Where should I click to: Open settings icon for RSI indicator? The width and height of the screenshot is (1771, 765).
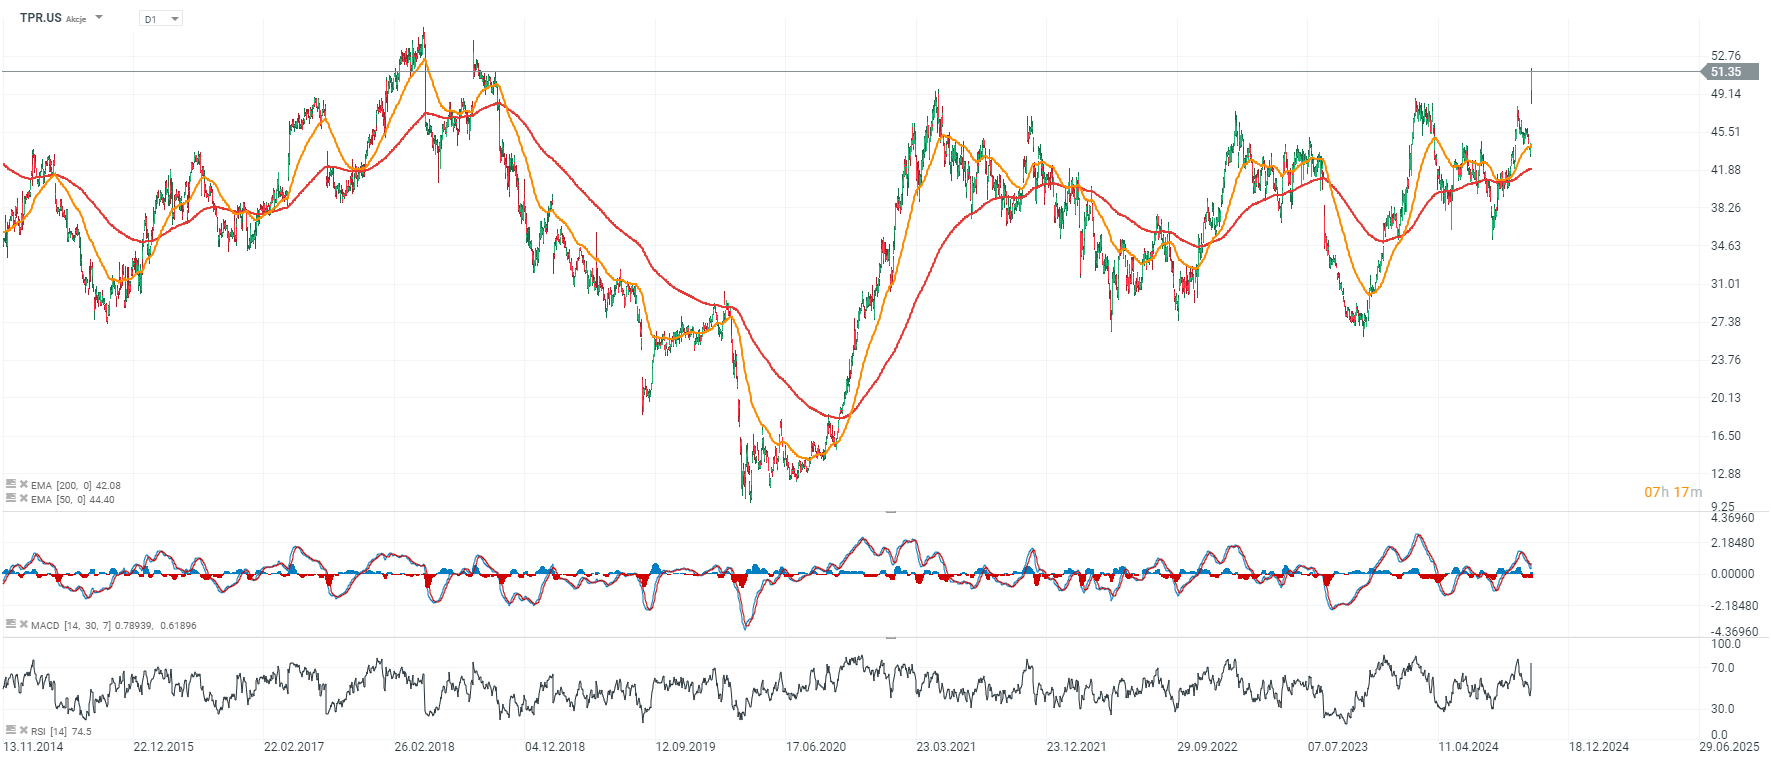click(x=11, y=730)
